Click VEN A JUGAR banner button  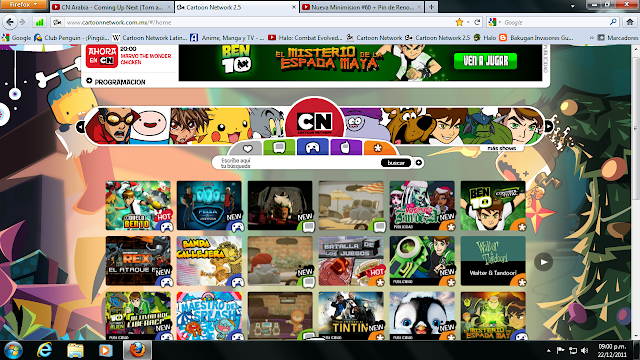485,61
